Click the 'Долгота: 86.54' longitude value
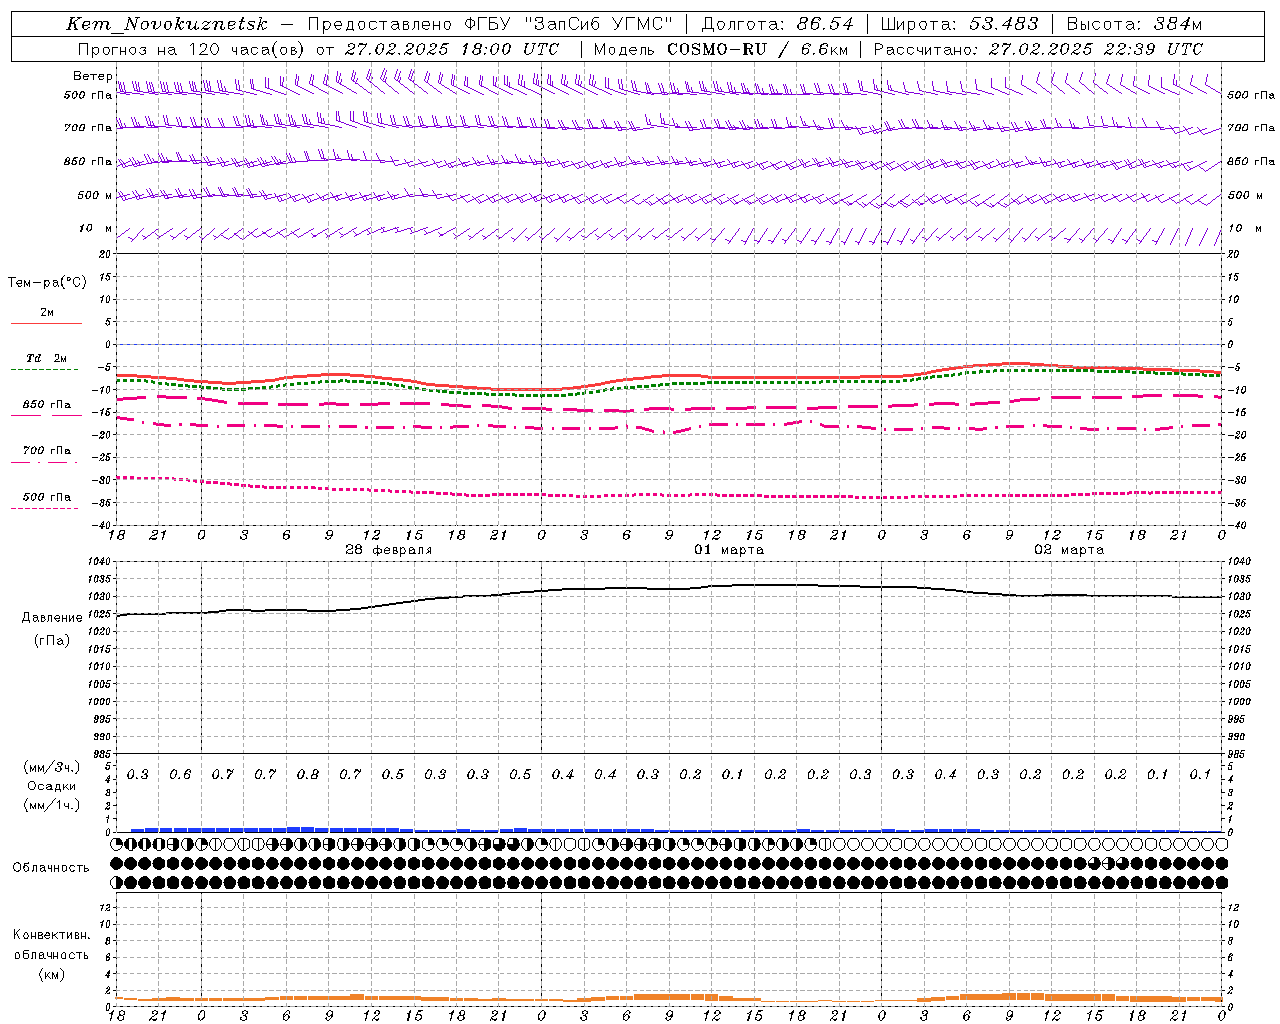The image size is (1280, 1024). click(x=778, y=24)
